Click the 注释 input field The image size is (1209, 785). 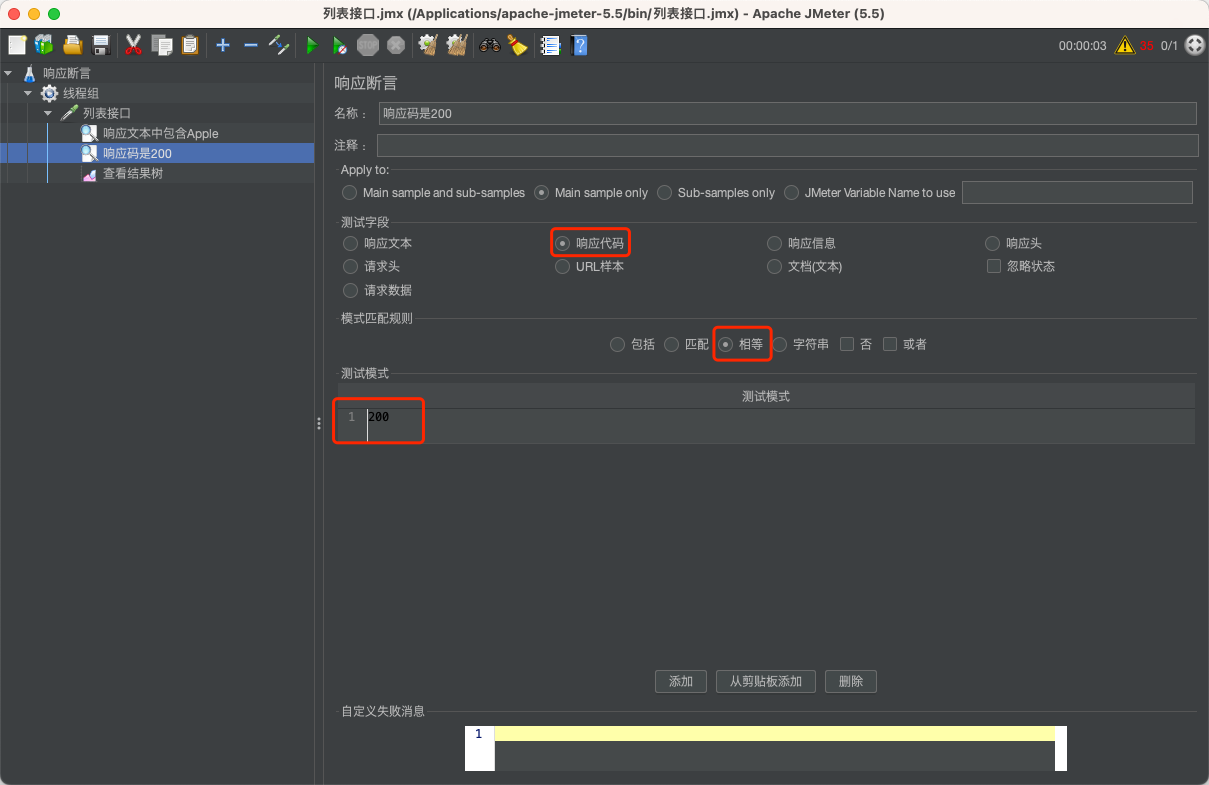click(700, 145)
